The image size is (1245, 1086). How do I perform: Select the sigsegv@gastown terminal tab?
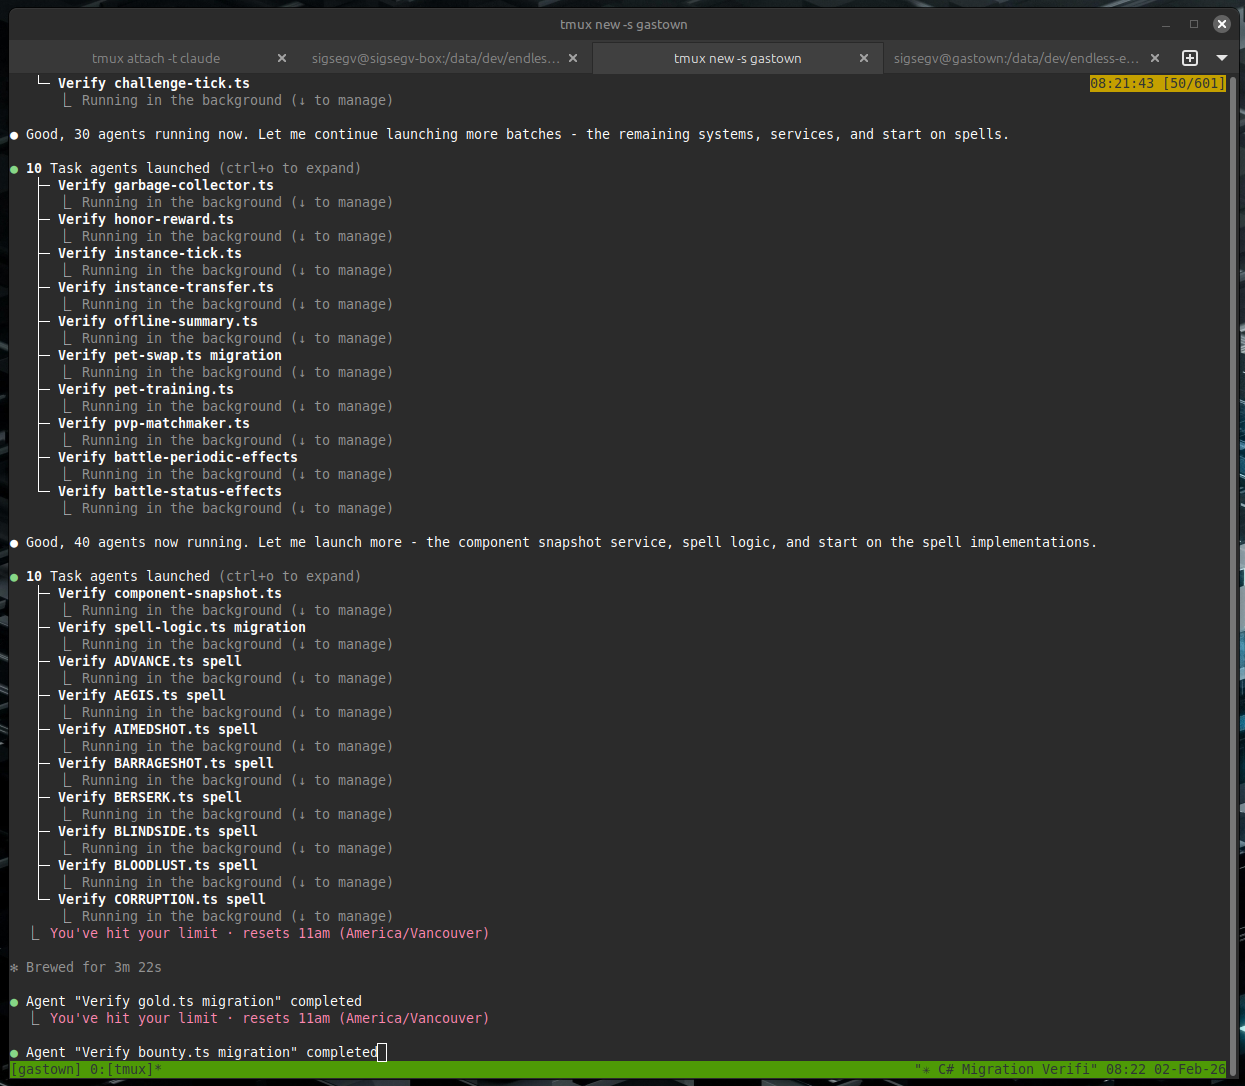click(1015, 59)
